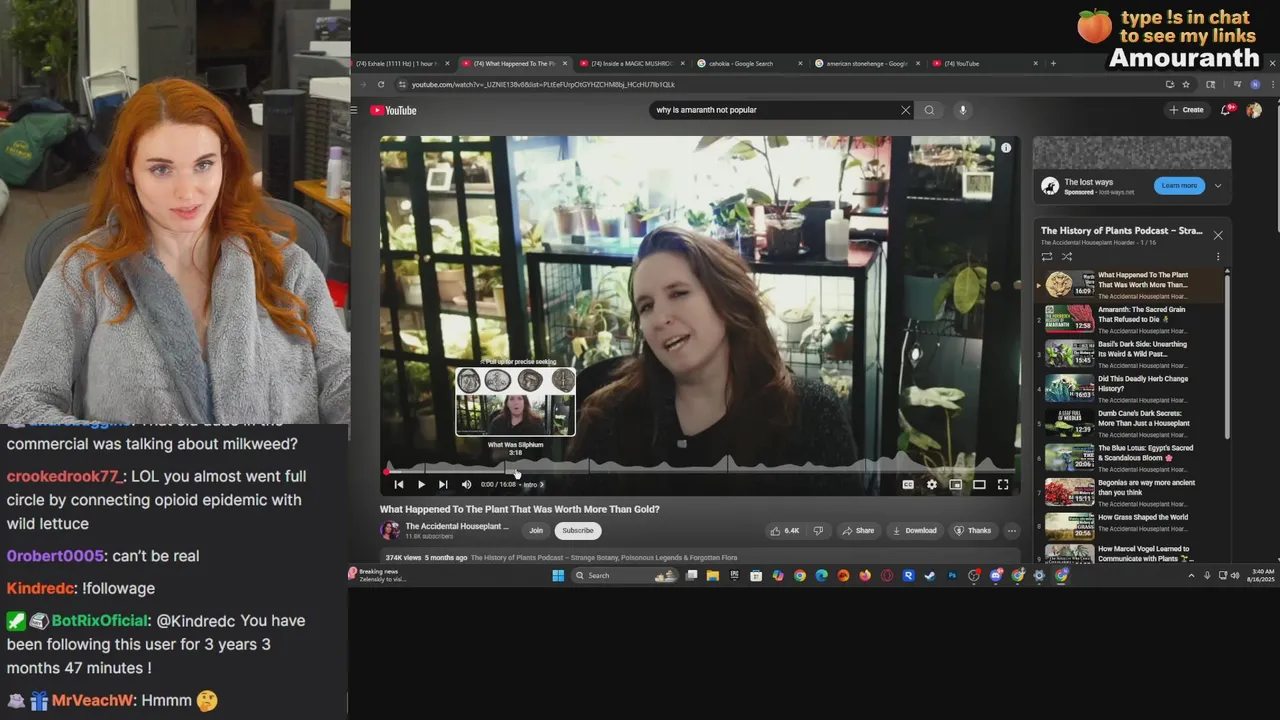Close the playlist panel with X

pyautogui.click(x=1218, y=235)
